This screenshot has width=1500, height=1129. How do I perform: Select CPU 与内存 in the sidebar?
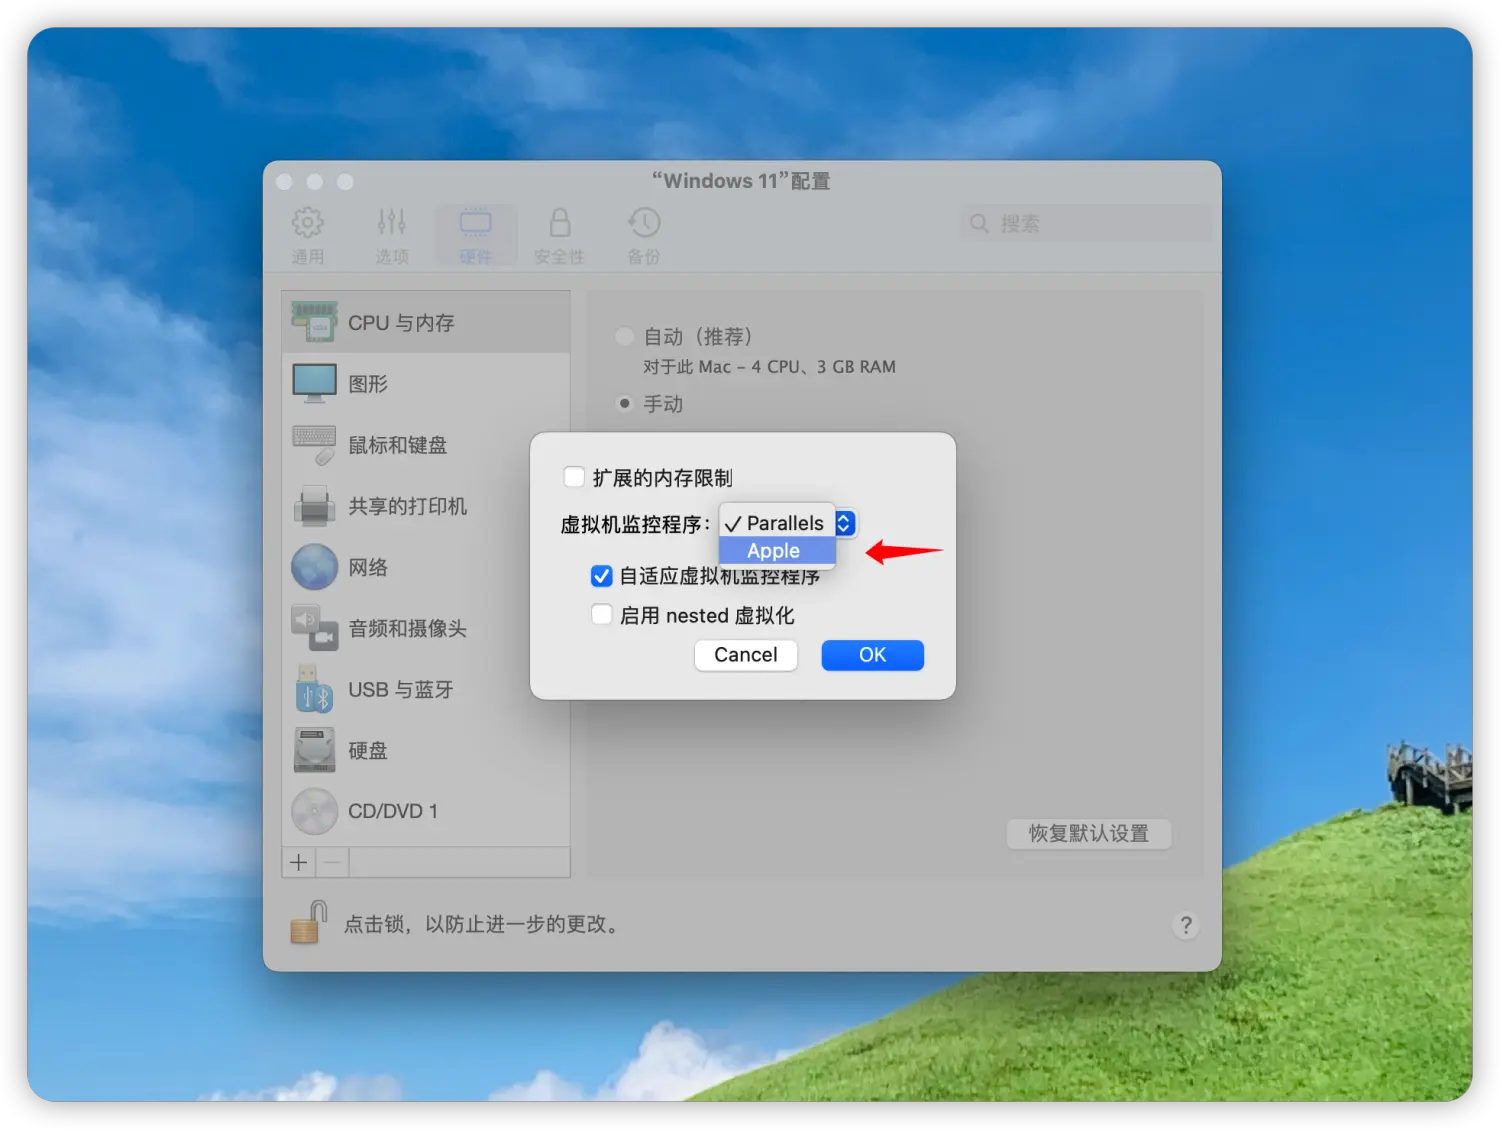(426, 322)
